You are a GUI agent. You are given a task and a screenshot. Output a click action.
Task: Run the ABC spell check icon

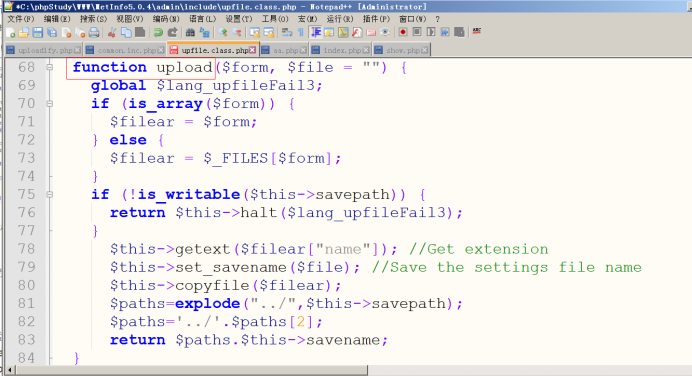(477, 31)
